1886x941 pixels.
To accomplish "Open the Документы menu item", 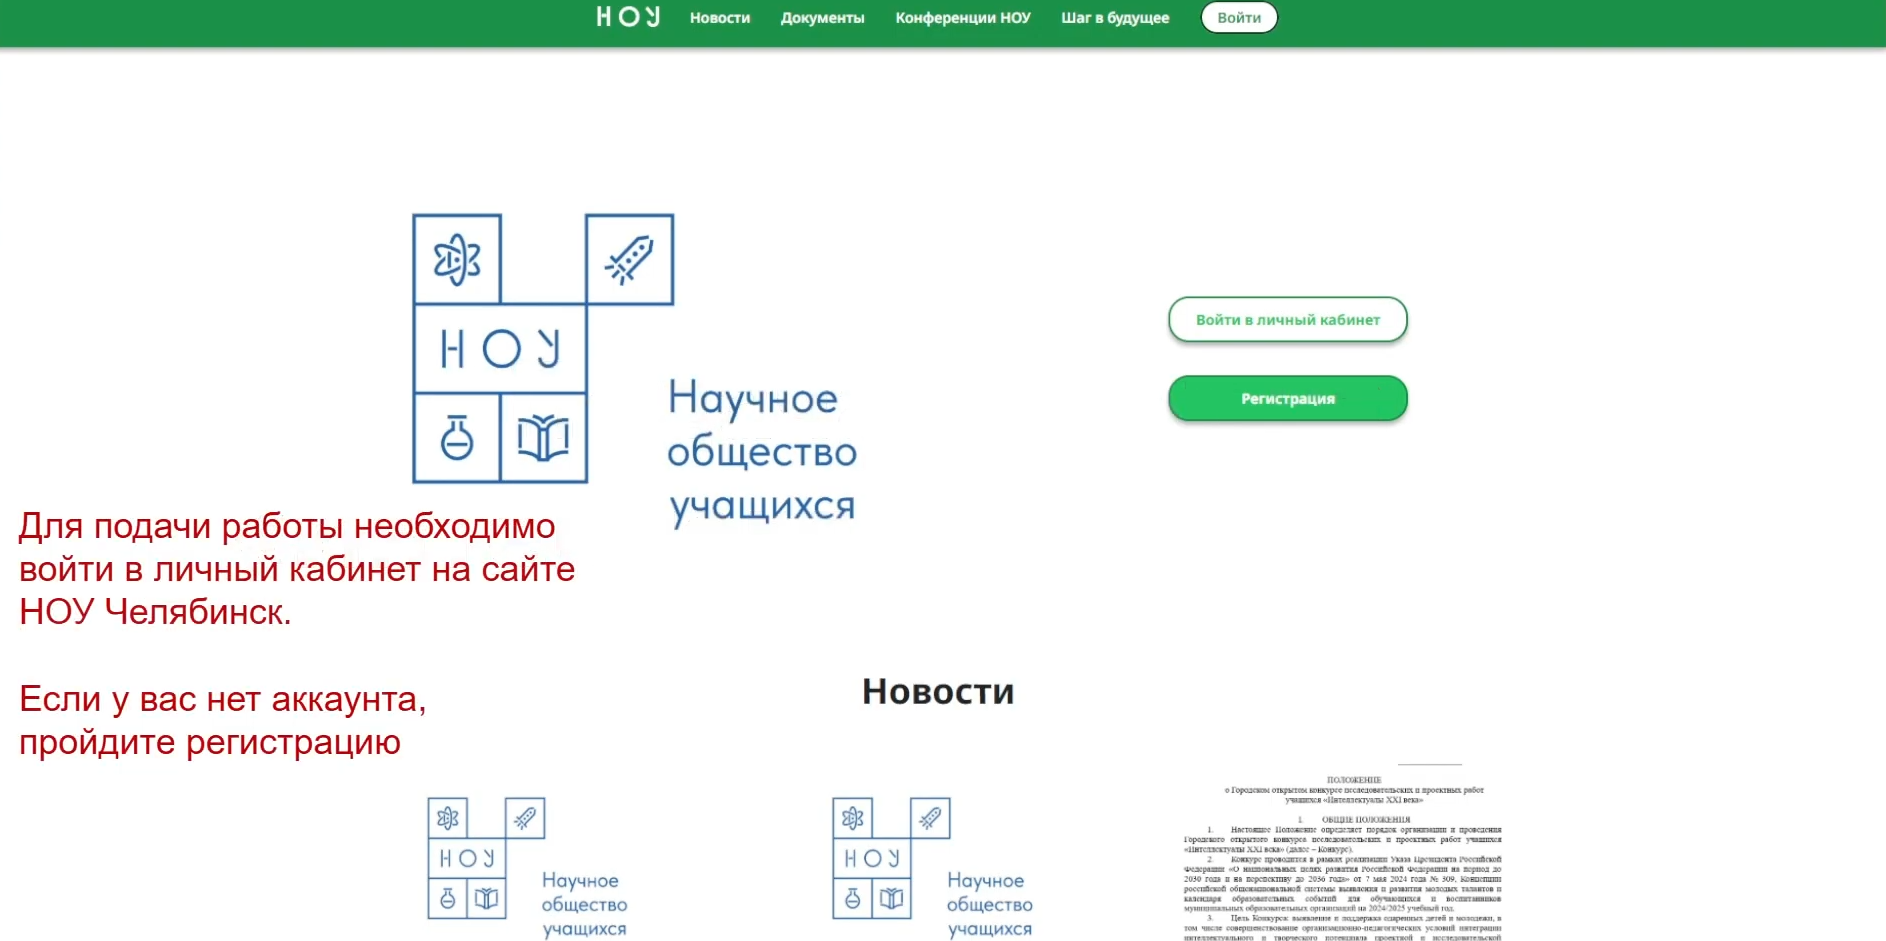I will [822, 18].
